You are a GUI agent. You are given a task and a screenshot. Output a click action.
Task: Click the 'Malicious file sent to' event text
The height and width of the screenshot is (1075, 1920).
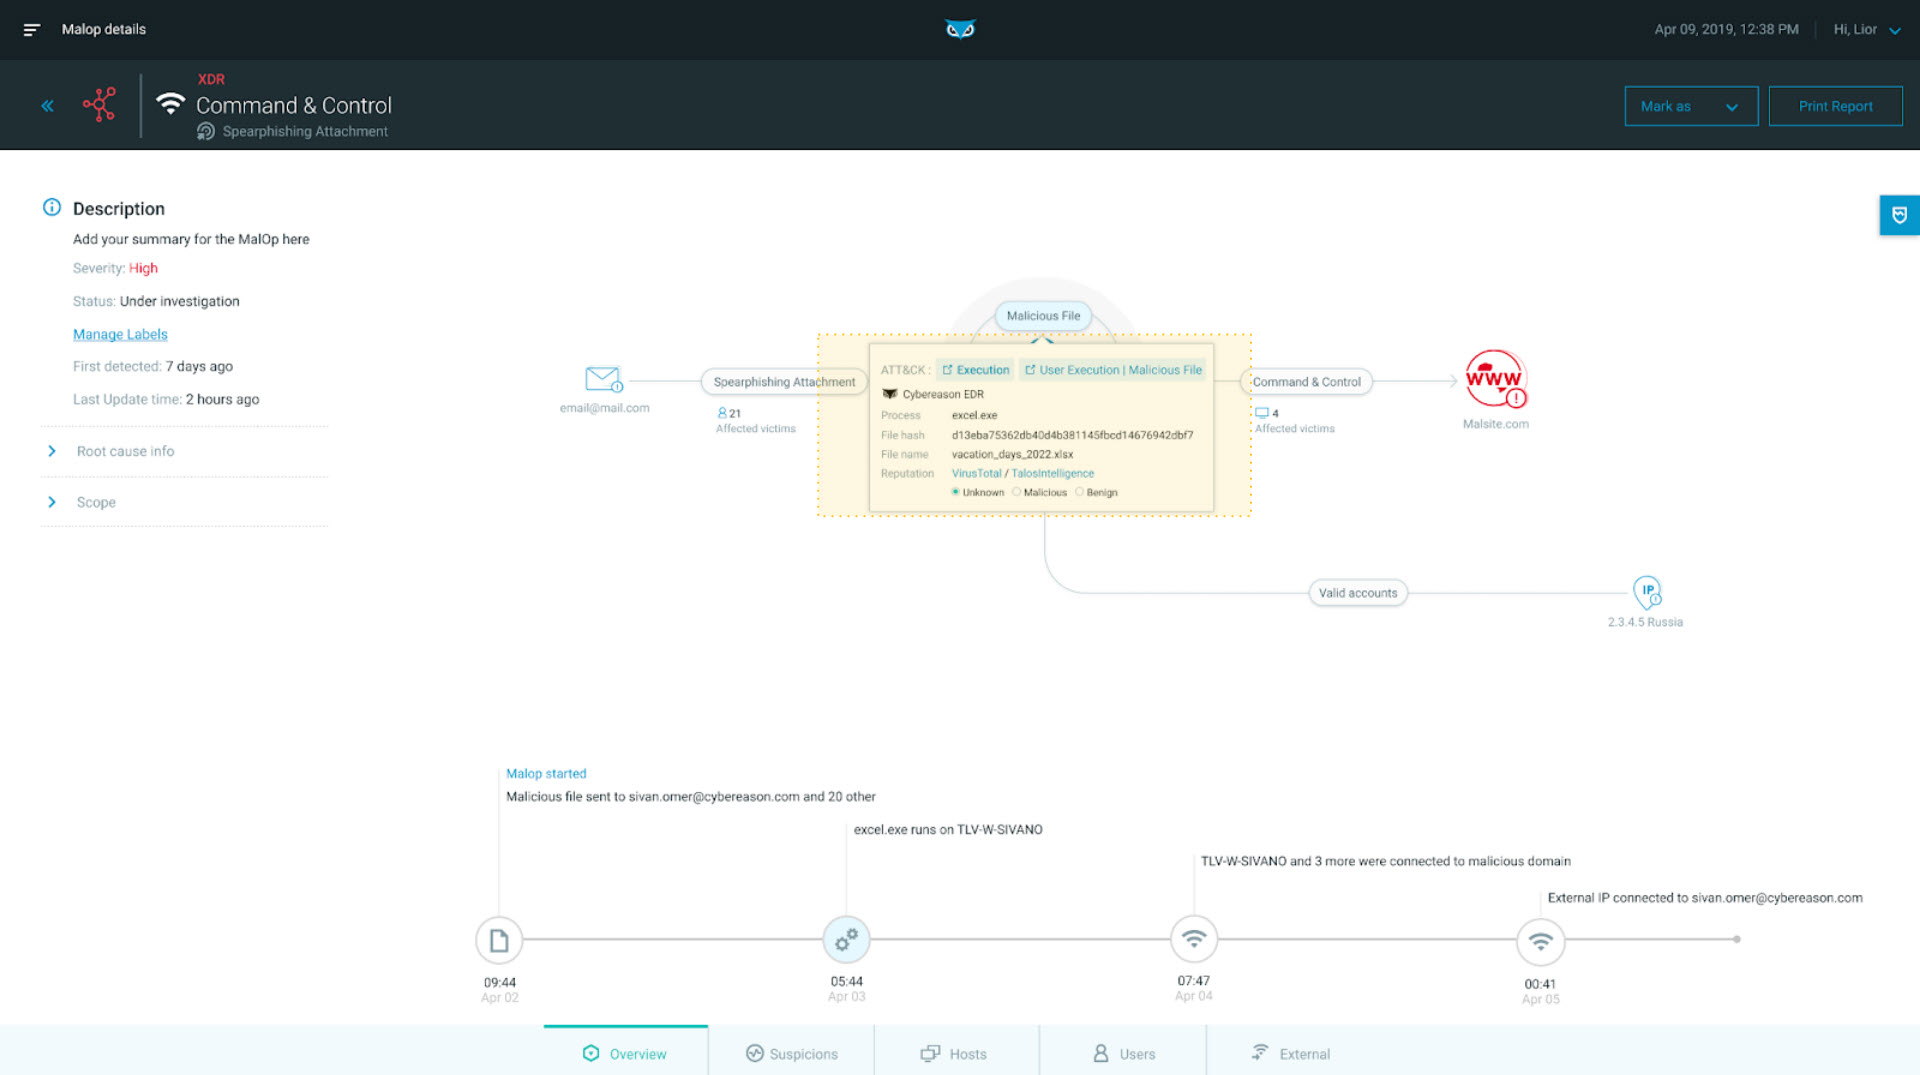pyautogui.click(x=691, y=796)
